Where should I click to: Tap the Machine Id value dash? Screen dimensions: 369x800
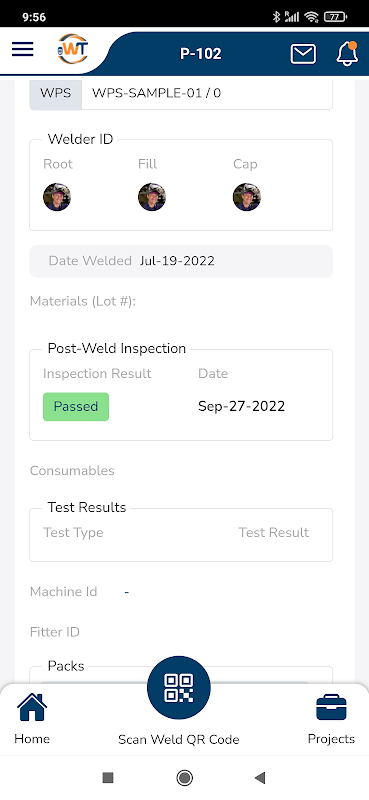click(127, 592)
